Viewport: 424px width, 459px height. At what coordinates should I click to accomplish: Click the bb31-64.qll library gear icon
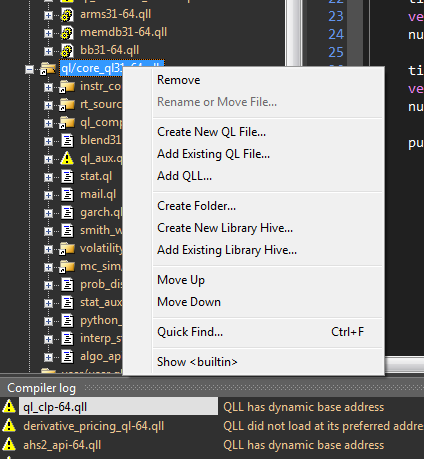click(67, 51)
